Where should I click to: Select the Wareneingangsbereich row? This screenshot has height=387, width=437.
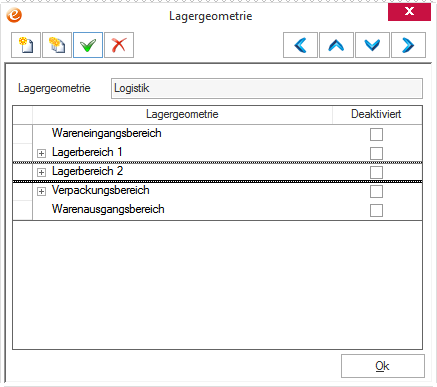point(217,134)
